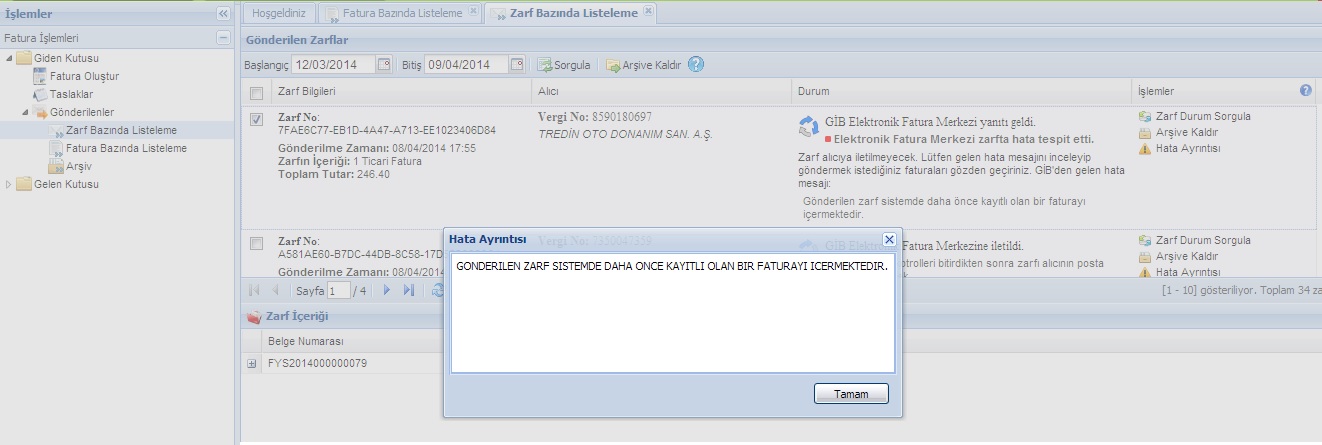The image size is (1322, 445).
Task: Expand the Gelen Kutusu folder
Action: (x=10, y=184)
